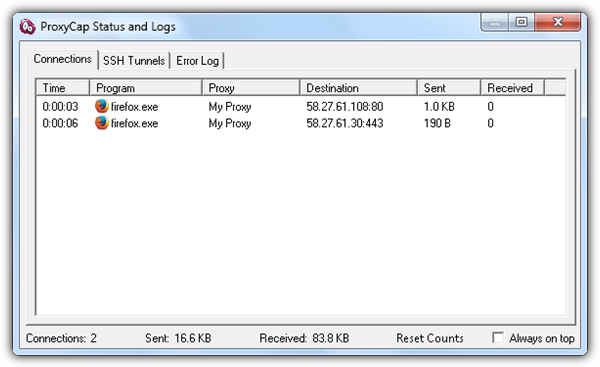The width and height of the screenshot is (600, 367).
Task: Sort by the Destination column header
Action: pyautogui.click(x=358, y=88)
